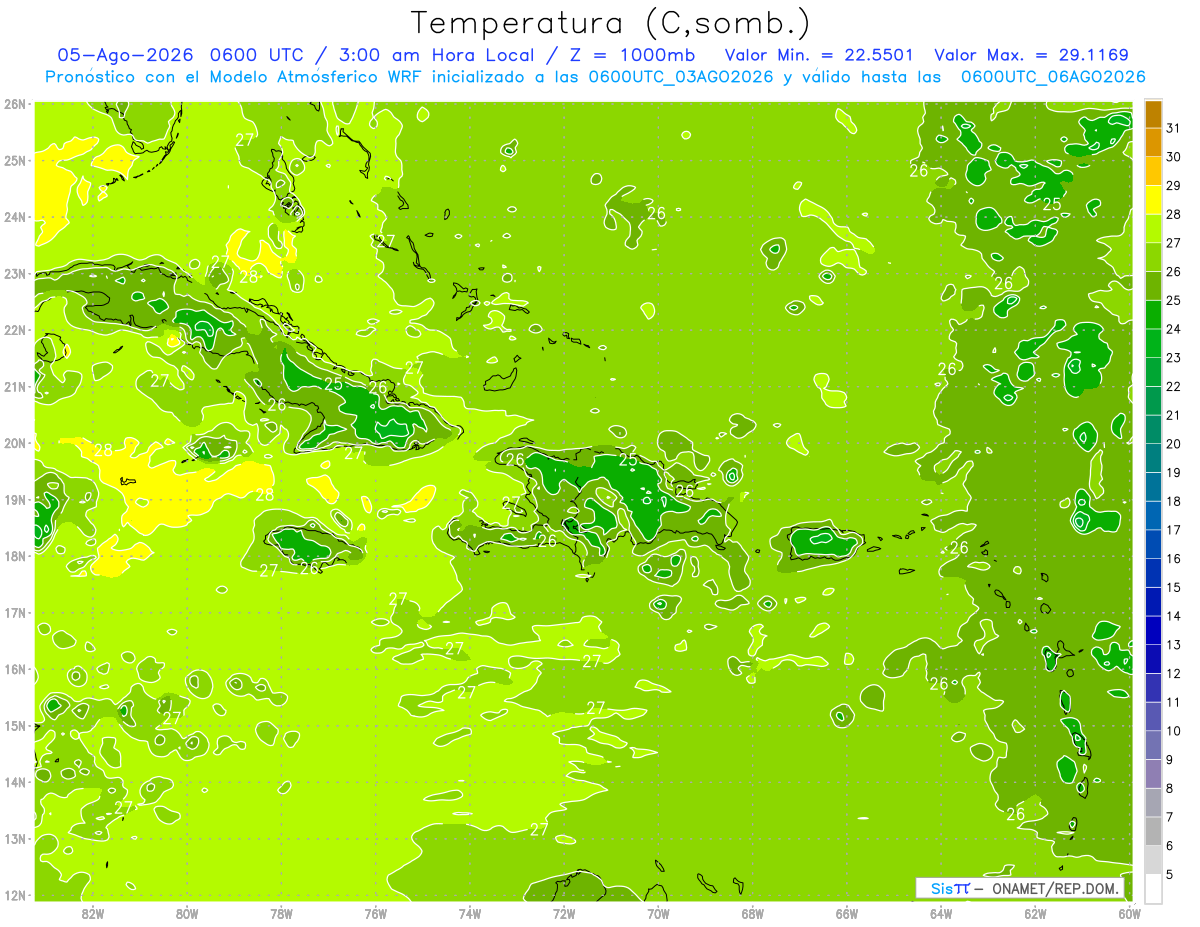Click the blue 'Sis' logo text
The height and width of the screenshot is (927, 1200).
pyautogui.click(x=940, y=888)
